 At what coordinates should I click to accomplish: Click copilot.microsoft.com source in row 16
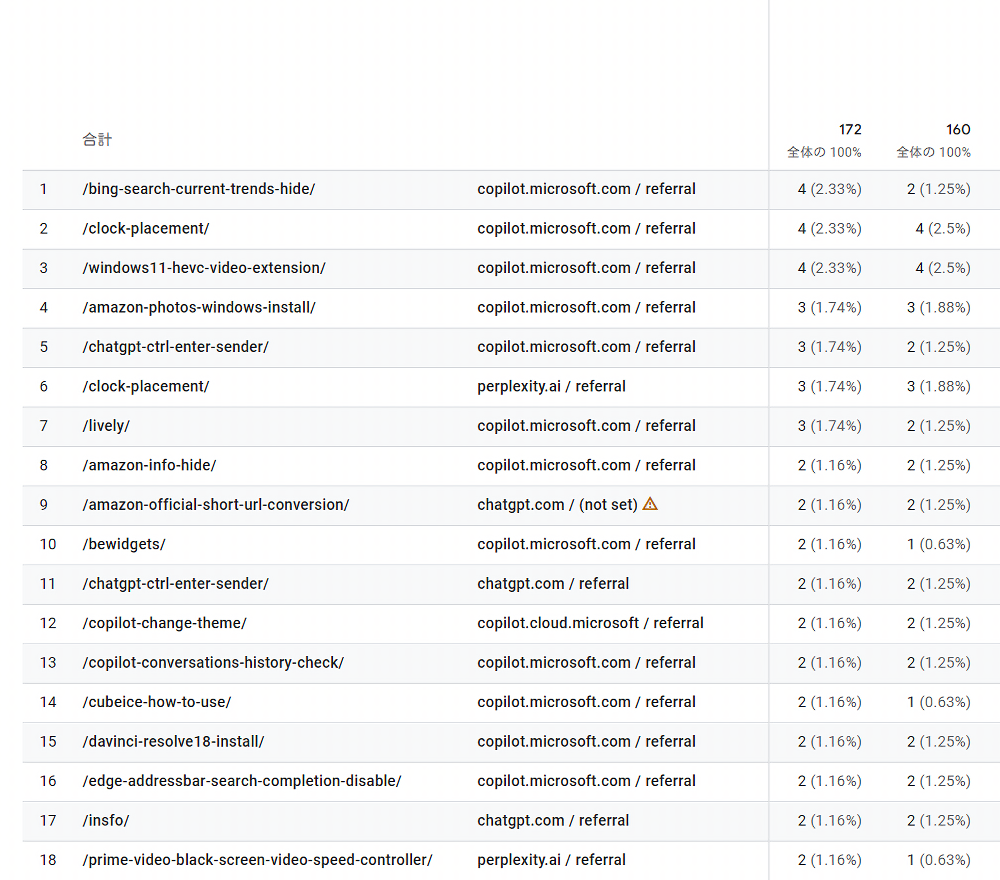pyautogui.click(x=587, y=781)
